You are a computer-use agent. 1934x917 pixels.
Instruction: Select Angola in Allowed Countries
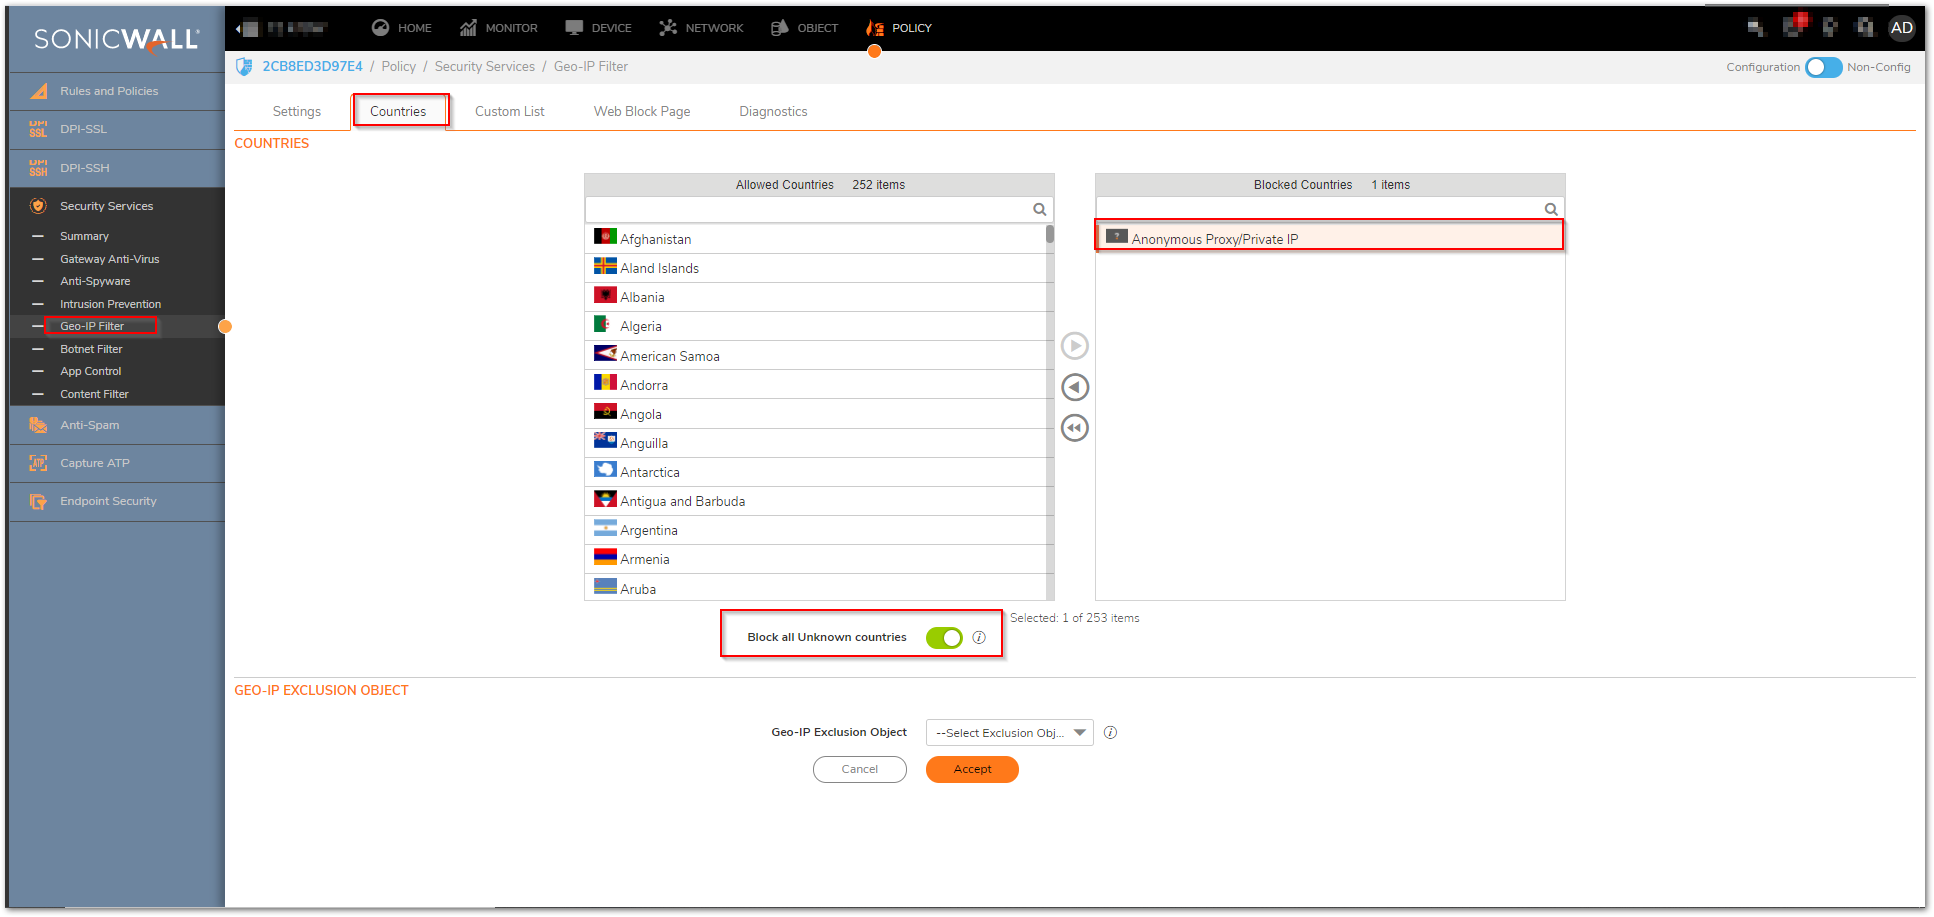815,414
